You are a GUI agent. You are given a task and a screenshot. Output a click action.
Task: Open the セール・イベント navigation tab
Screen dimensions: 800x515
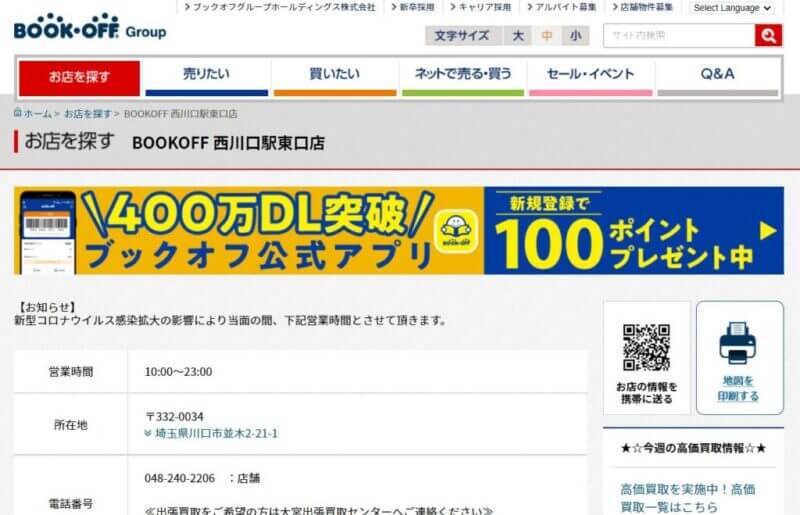click(590, 78)
